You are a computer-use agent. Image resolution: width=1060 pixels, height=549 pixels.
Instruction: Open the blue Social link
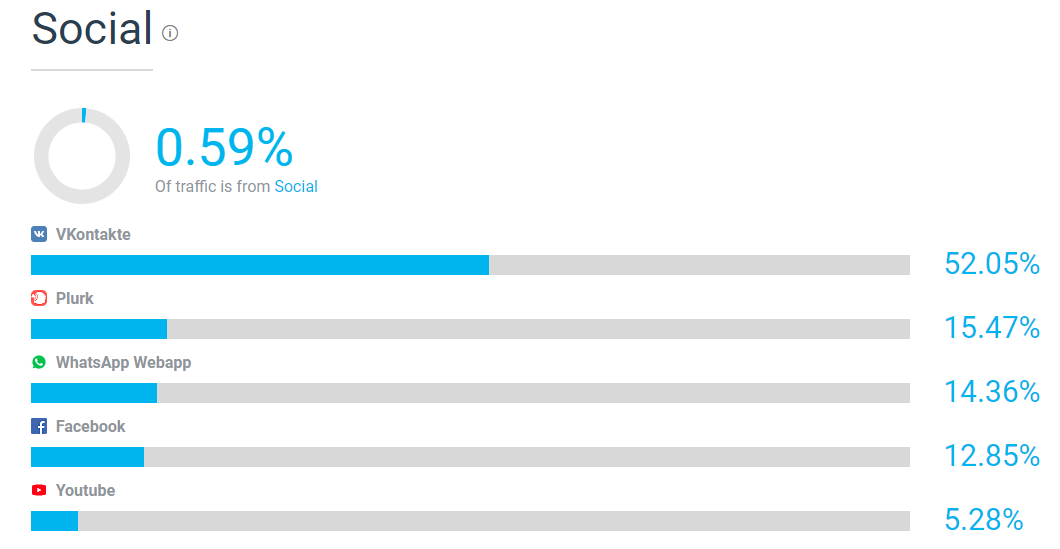tap(295, 187)
